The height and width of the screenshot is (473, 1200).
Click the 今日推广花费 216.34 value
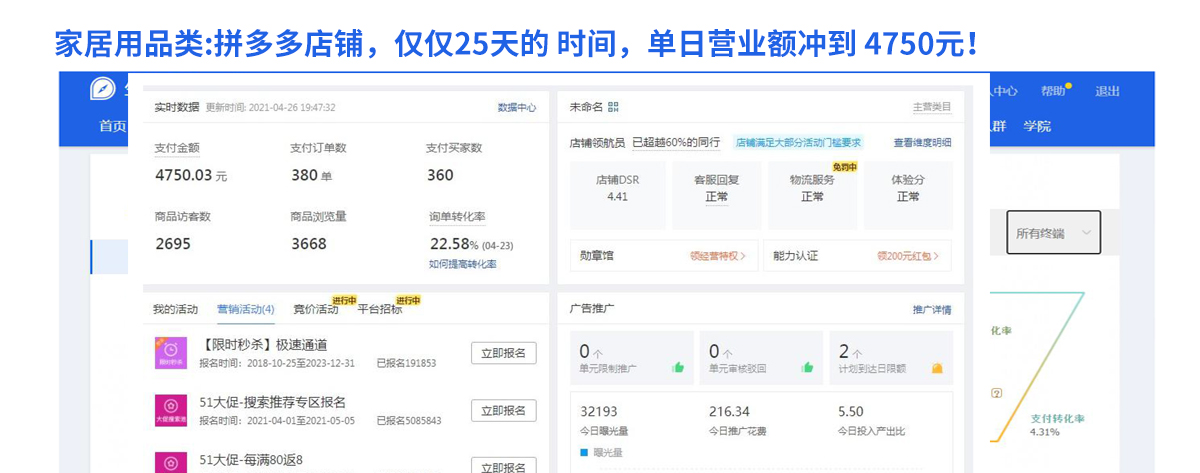coord(729,411)
